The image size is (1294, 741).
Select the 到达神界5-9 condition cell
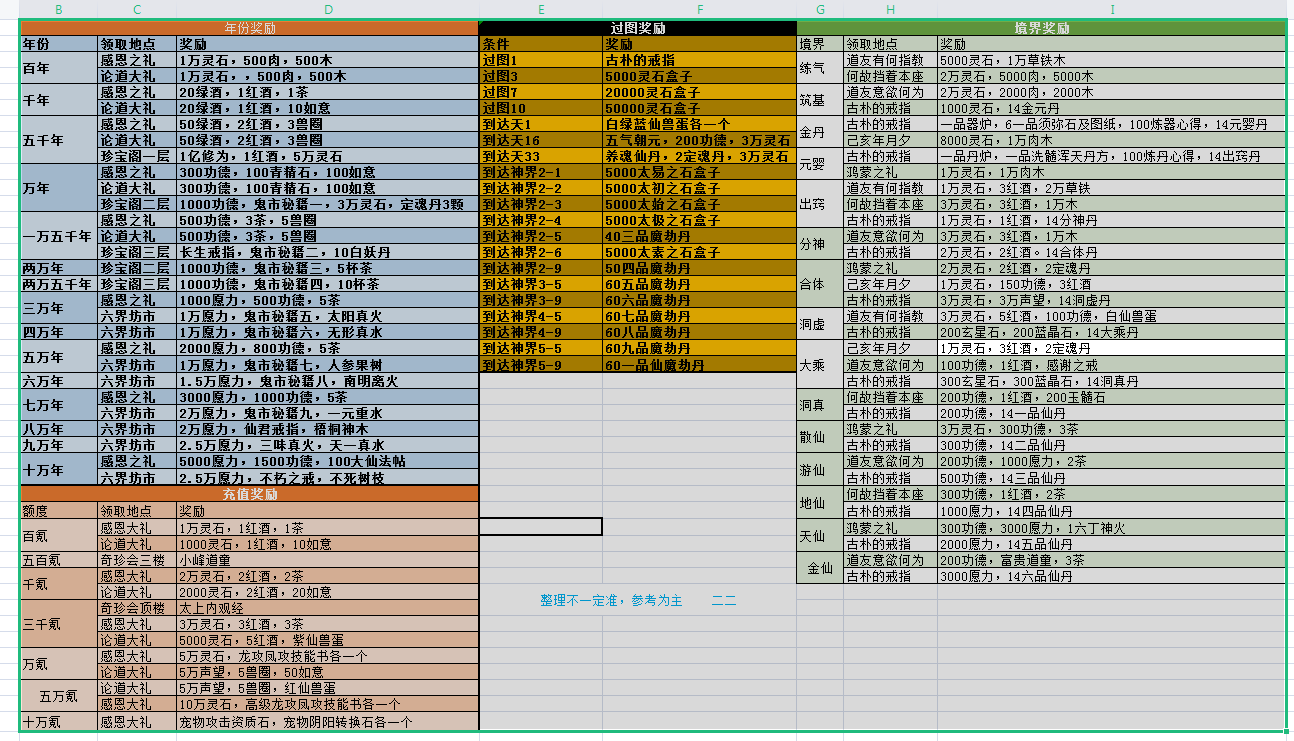(x=541, y=365)
